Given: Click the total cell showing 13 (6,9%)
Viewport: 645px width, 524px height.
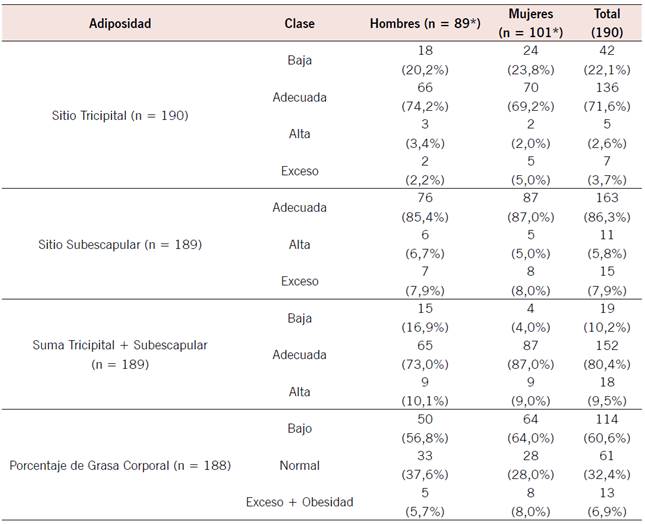Looking at the screenshot, I should (606, 502).
